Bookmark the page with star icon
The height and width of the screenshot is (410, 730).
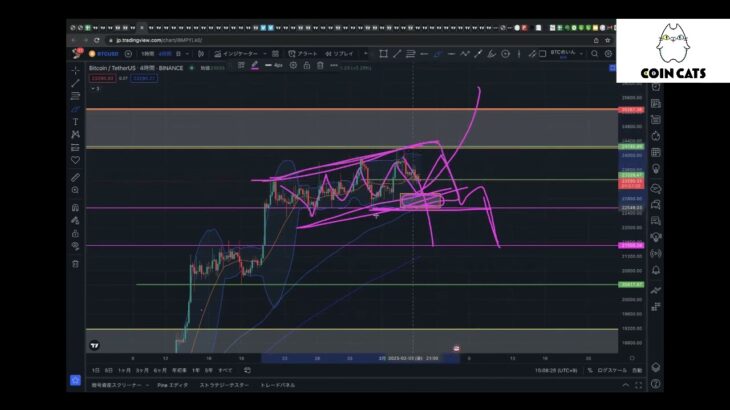[607, 40]
